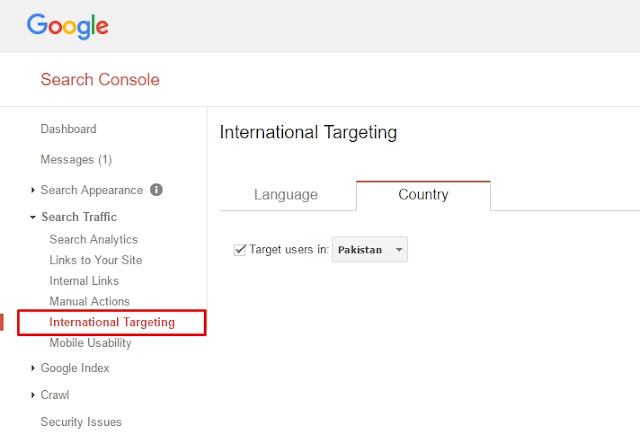Select International Targeting in sidebar

pyautogui.click(x=112, y=322)
